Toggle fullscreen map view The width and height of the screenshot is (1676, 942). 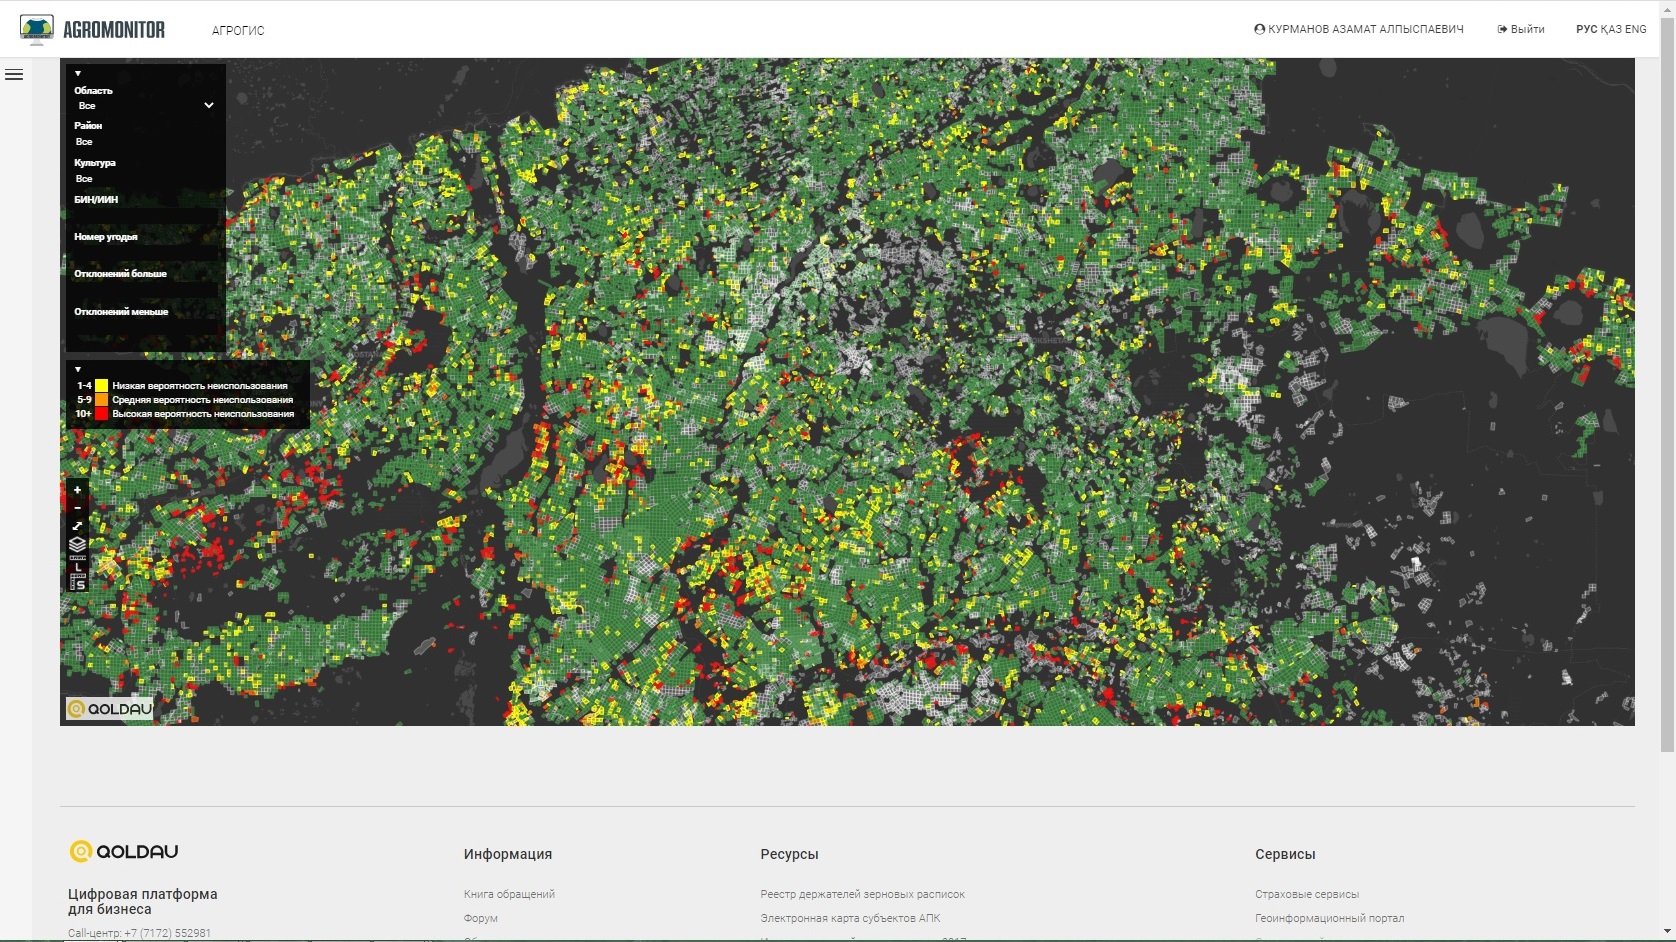(77, 526)
